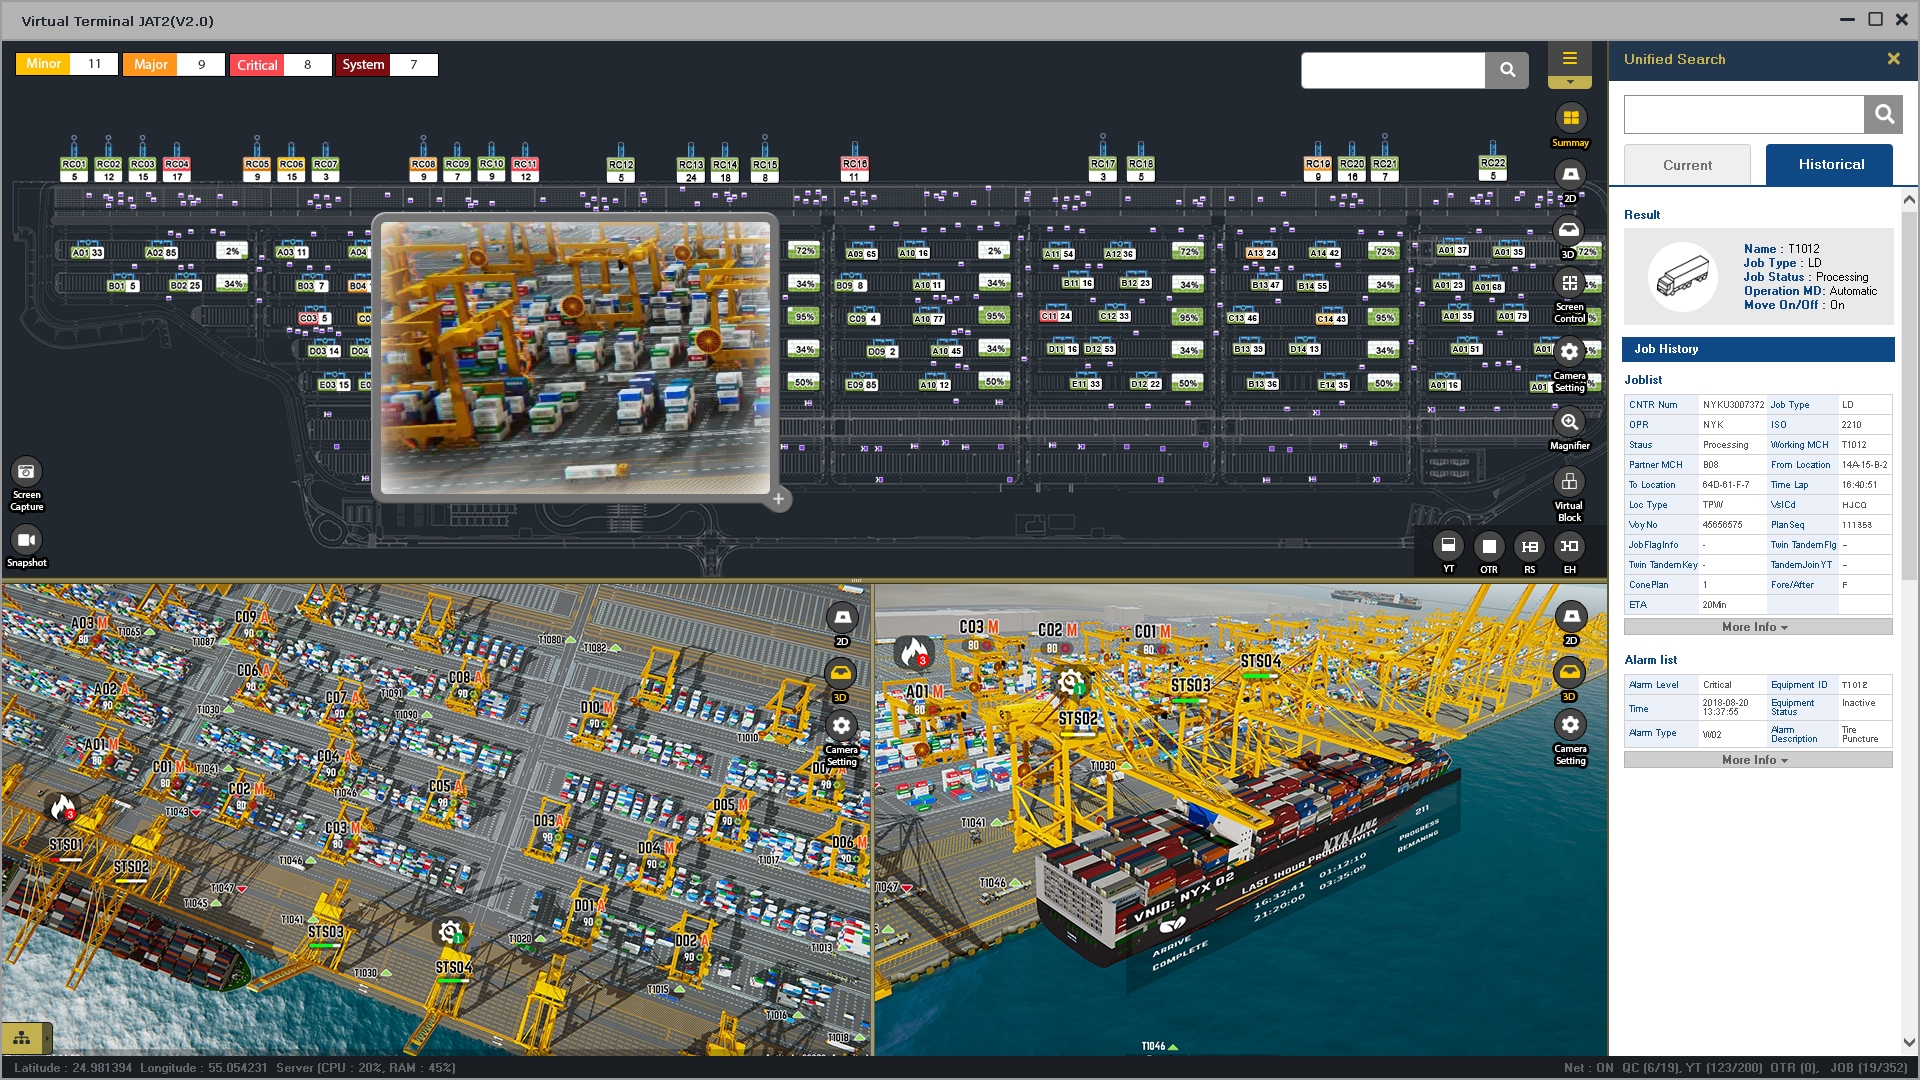The image size is (1920, 1080).
Task: Toggle the RS equipment filter
Action: pyautogui.click(x=1529, y=547)
